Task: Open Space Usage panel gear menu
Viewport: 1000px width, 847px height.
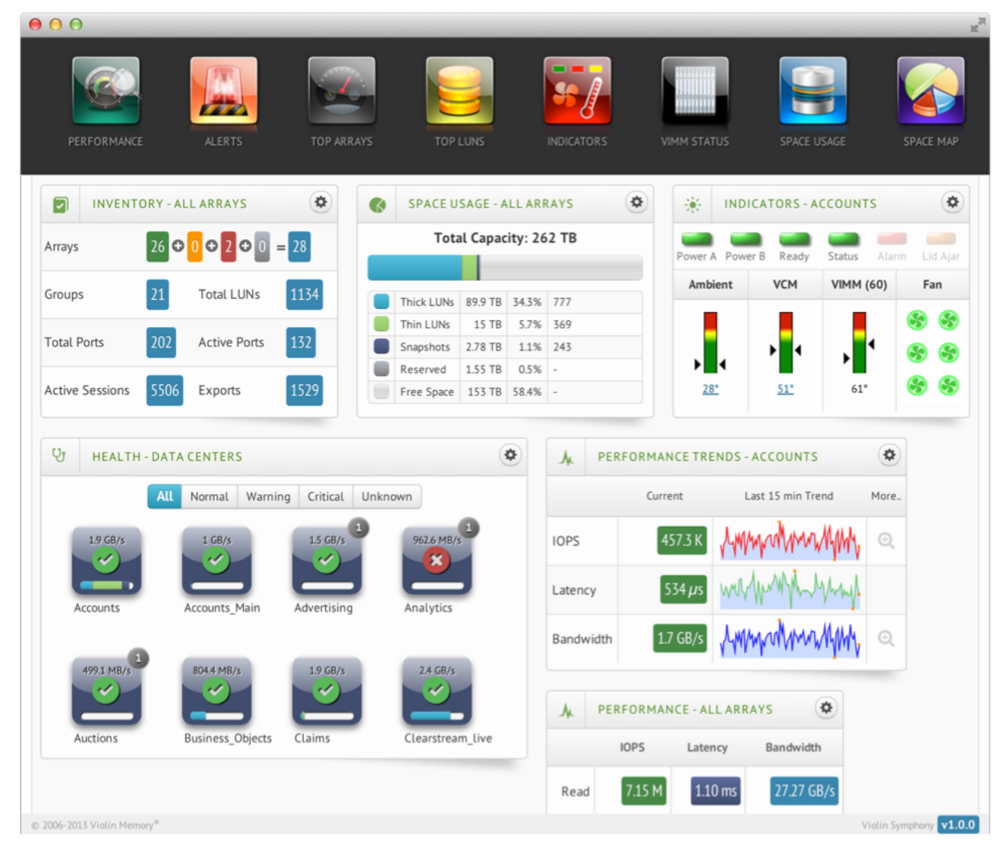Action: point(636,203)
